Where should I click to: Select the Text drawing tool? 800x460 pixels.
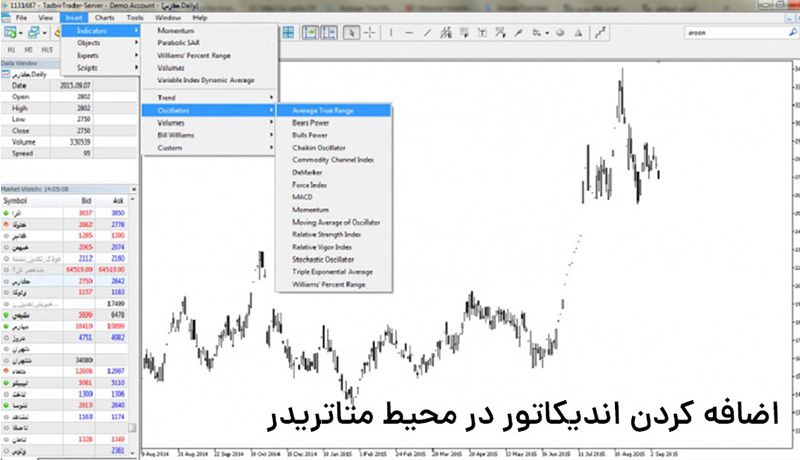[x=482, y=33]
